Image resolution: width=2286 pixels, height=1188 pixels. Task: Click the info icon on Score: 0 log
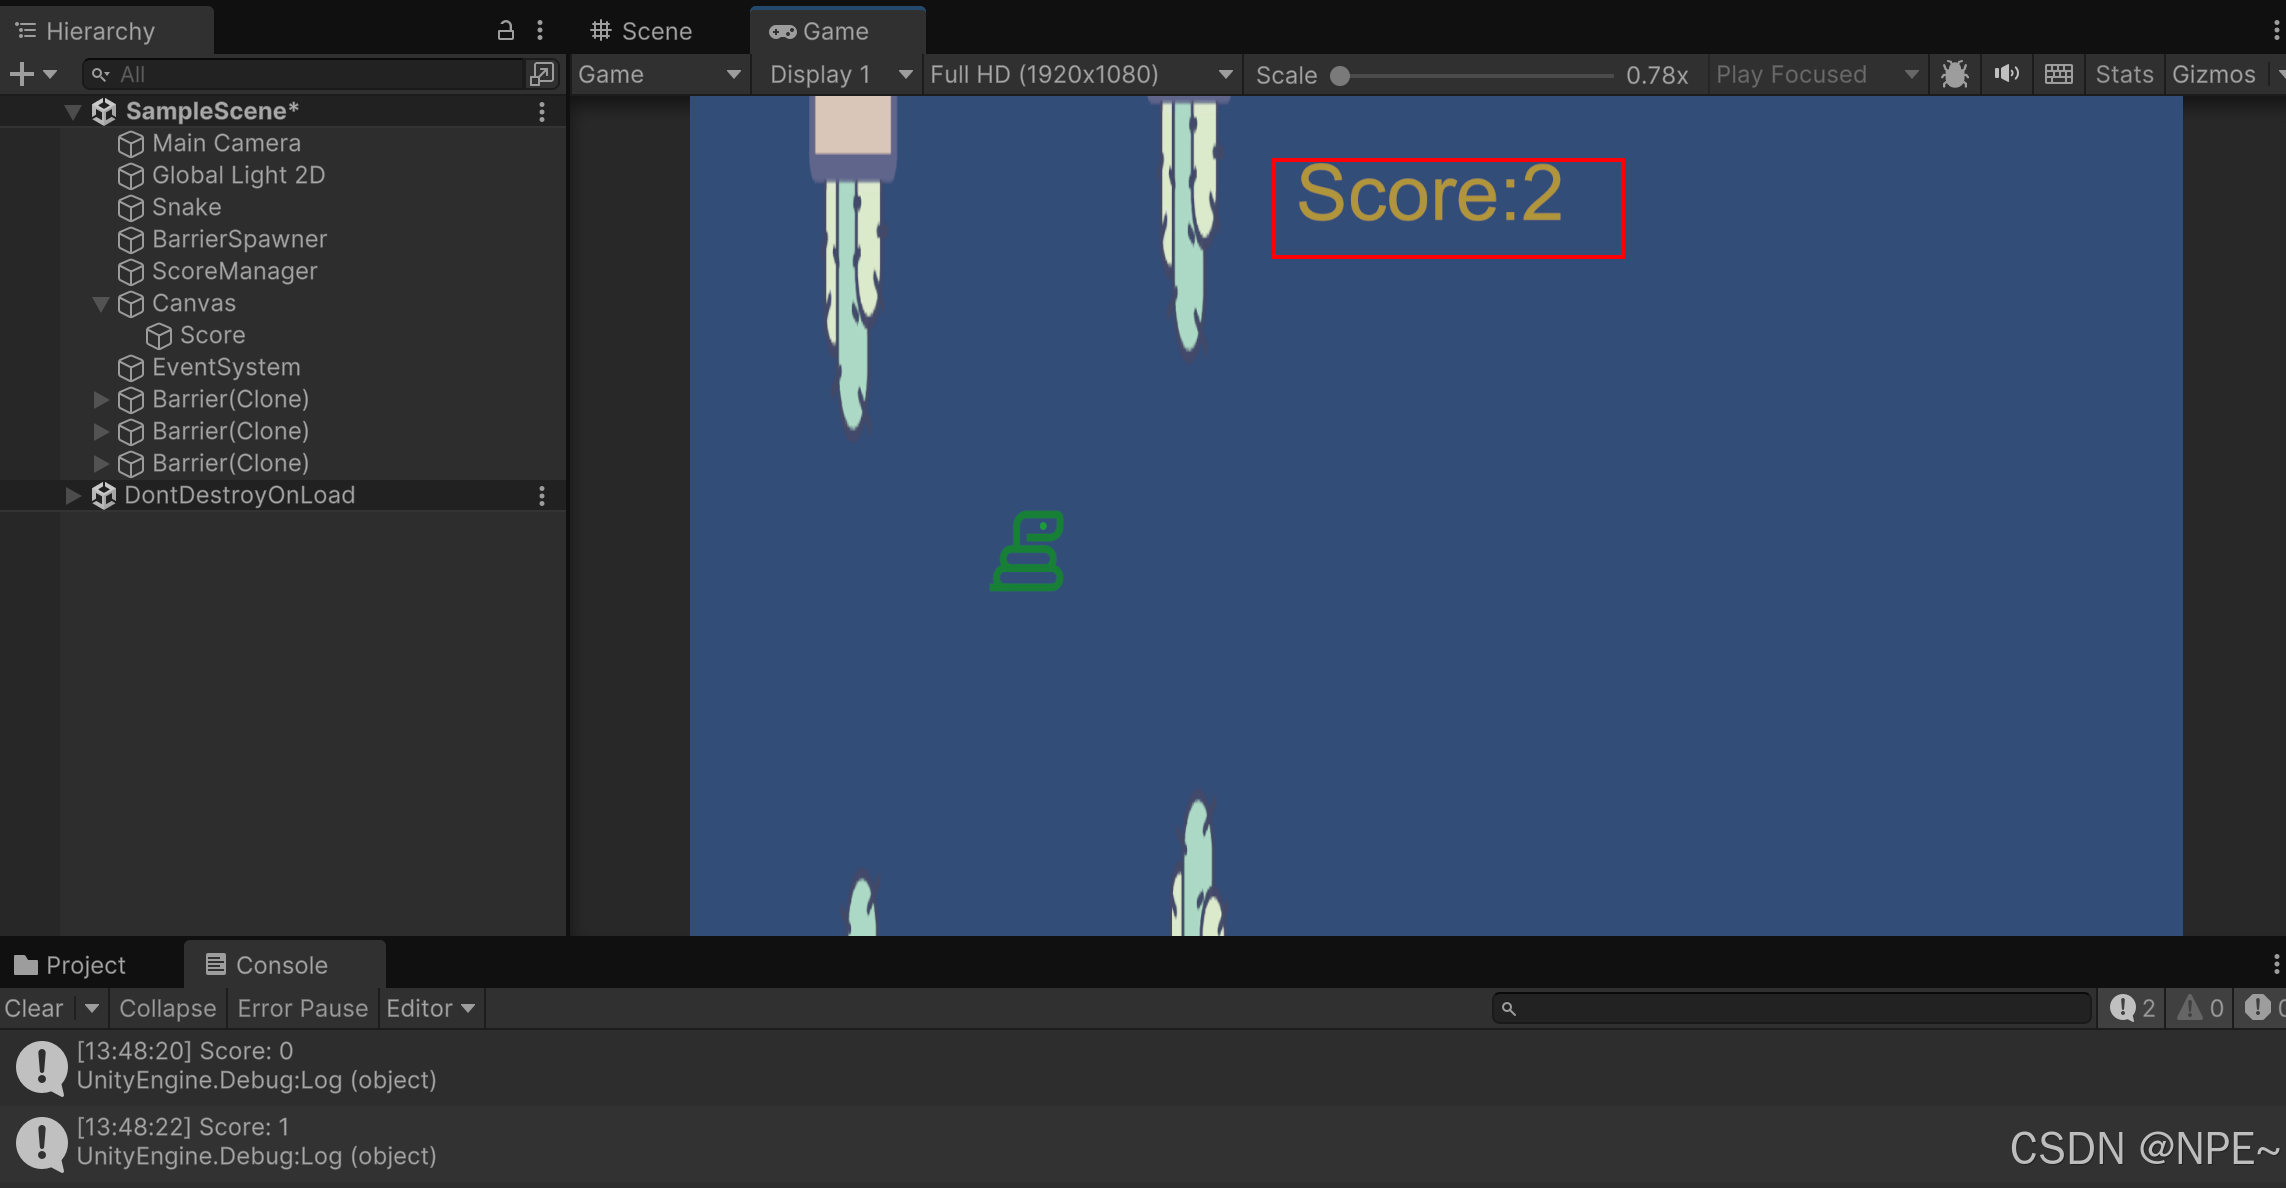tap(41, 1068)
